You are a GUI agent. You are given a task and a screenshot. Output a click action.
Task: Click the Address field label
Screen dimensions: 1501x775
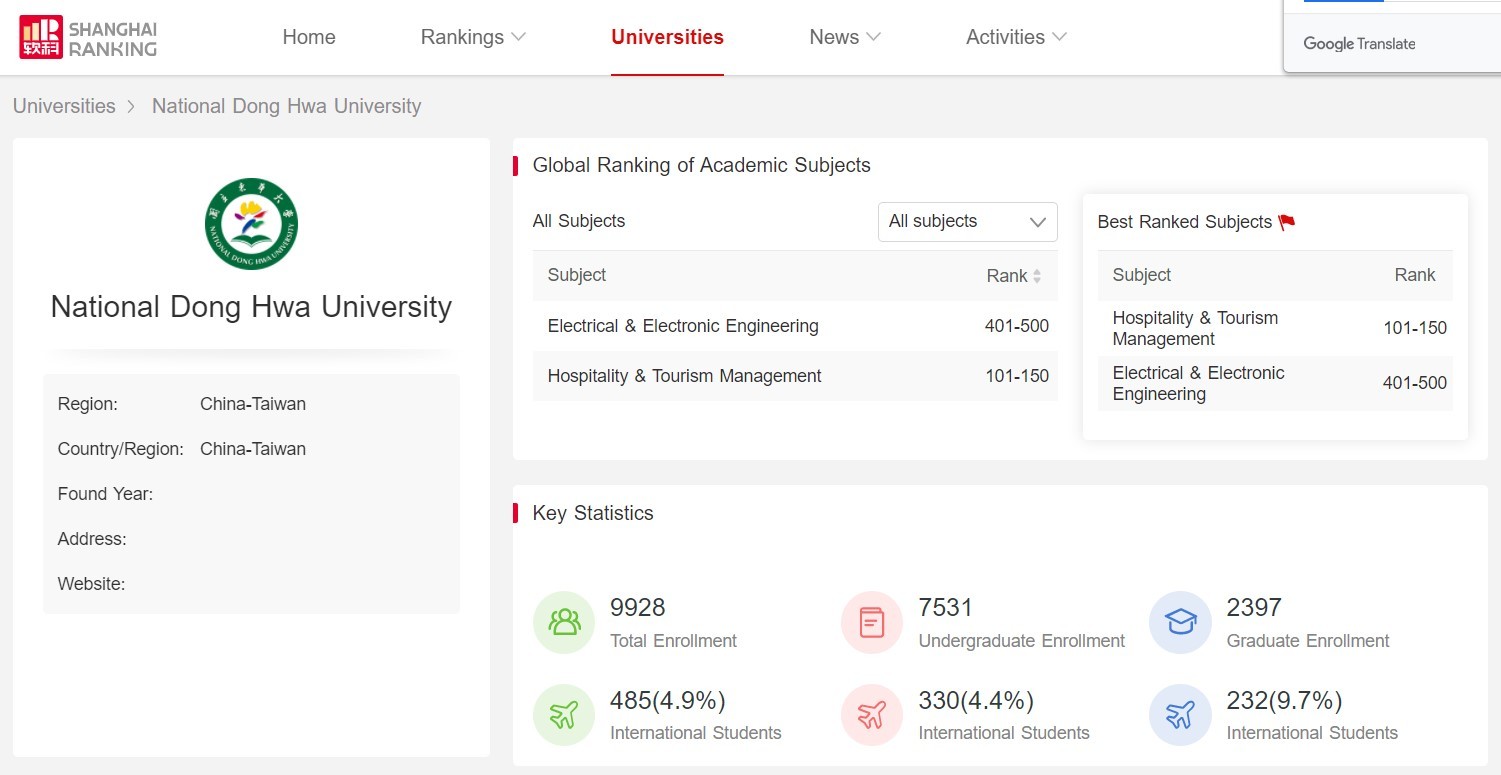pyautogui.click(x=92, y=539)
